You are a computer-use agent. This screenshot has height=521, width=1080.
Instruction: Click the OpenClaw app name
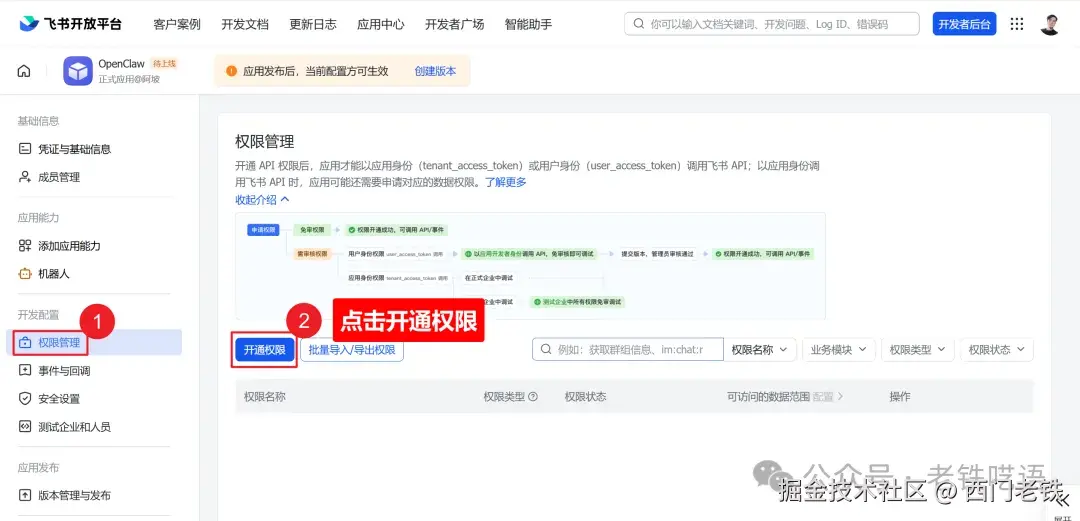[121, 64]
